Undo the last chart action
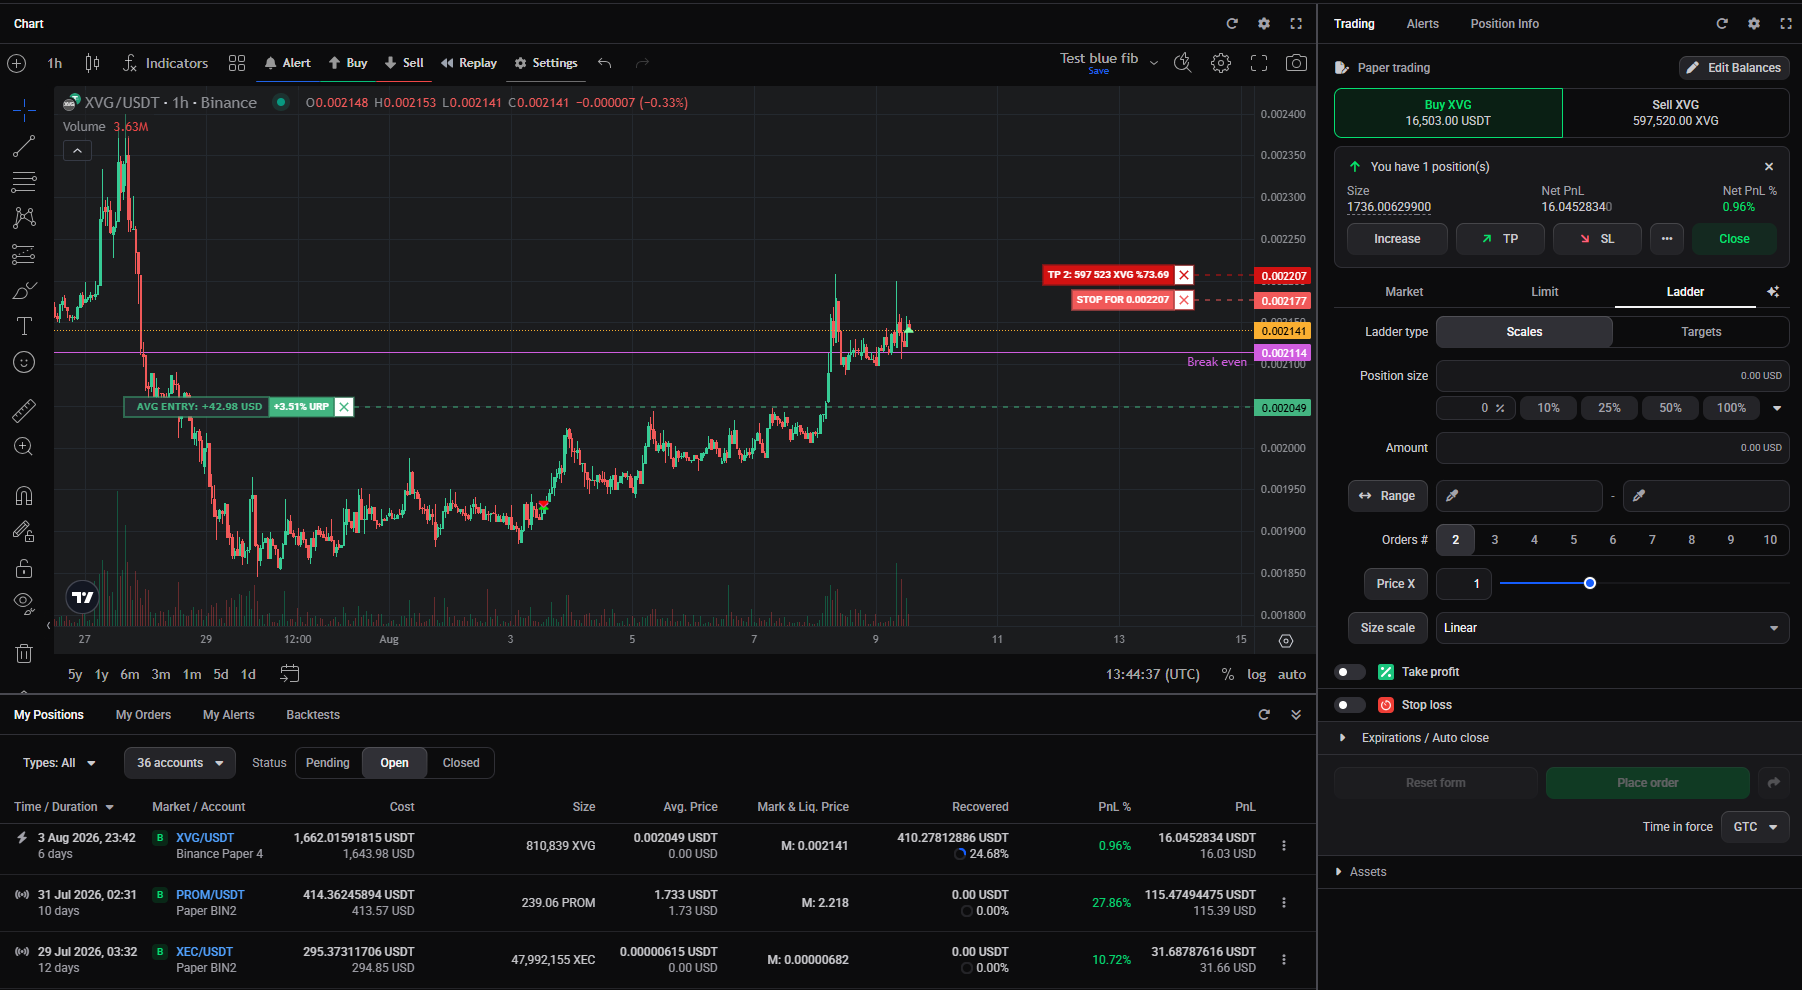Screen dimensions: 1802x990 tap(605, 63)
